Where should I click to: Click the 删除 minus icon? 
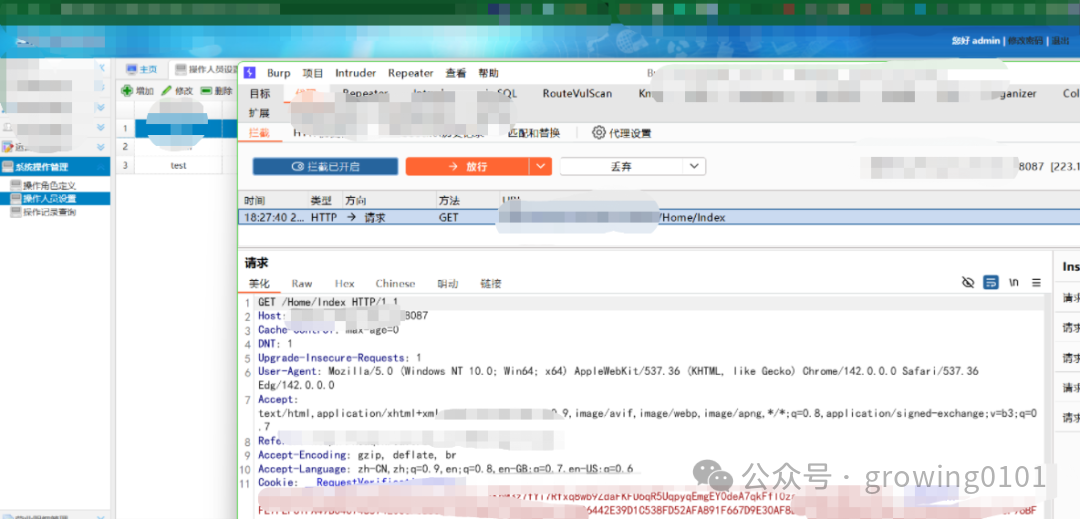(206, 91)
